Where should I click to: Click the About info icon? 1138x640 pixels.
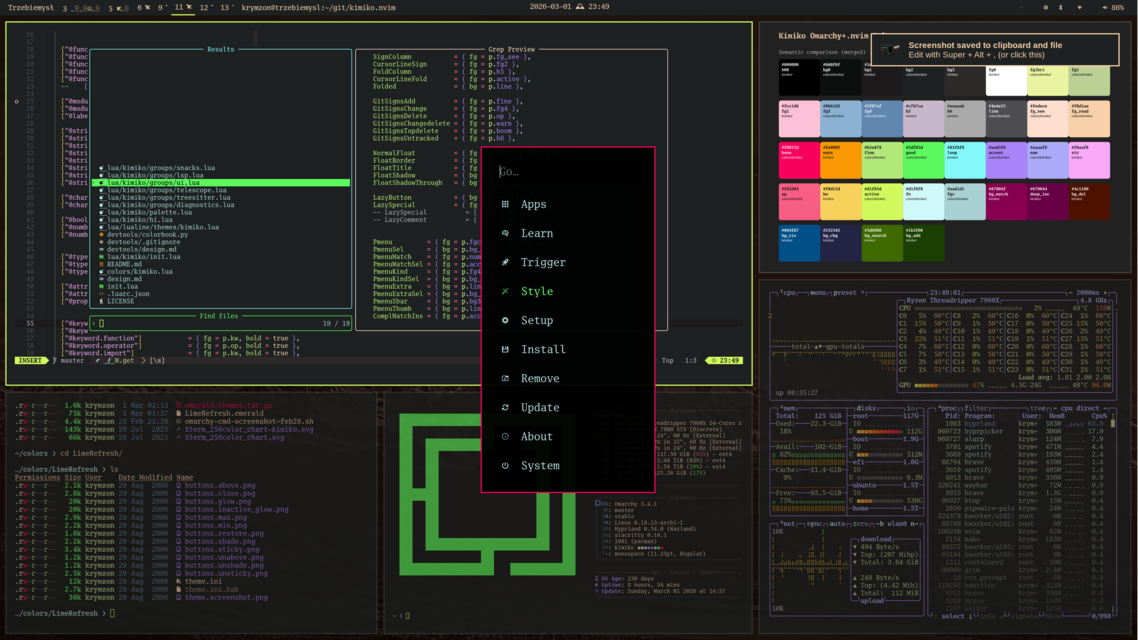(x=505, y=436)
